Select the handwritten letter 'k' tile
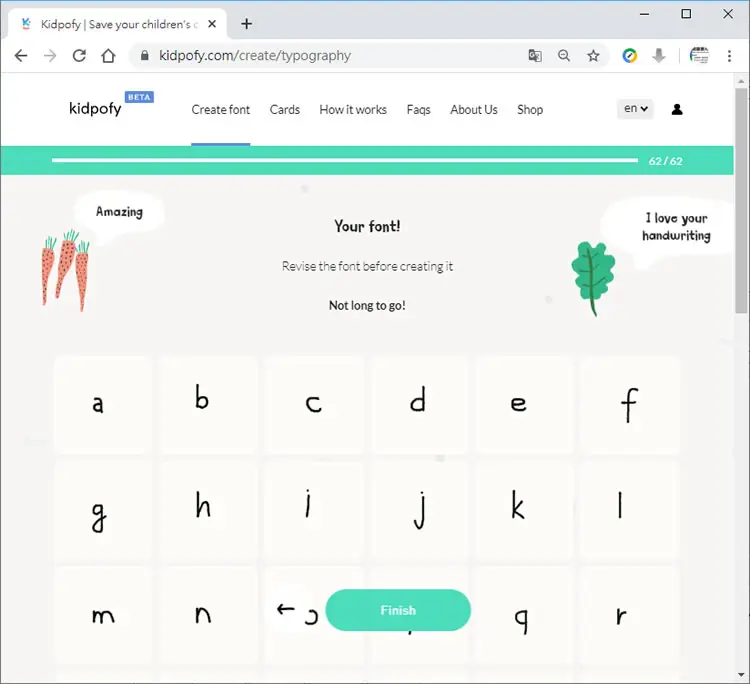The image size is (750, 684). 524,510
